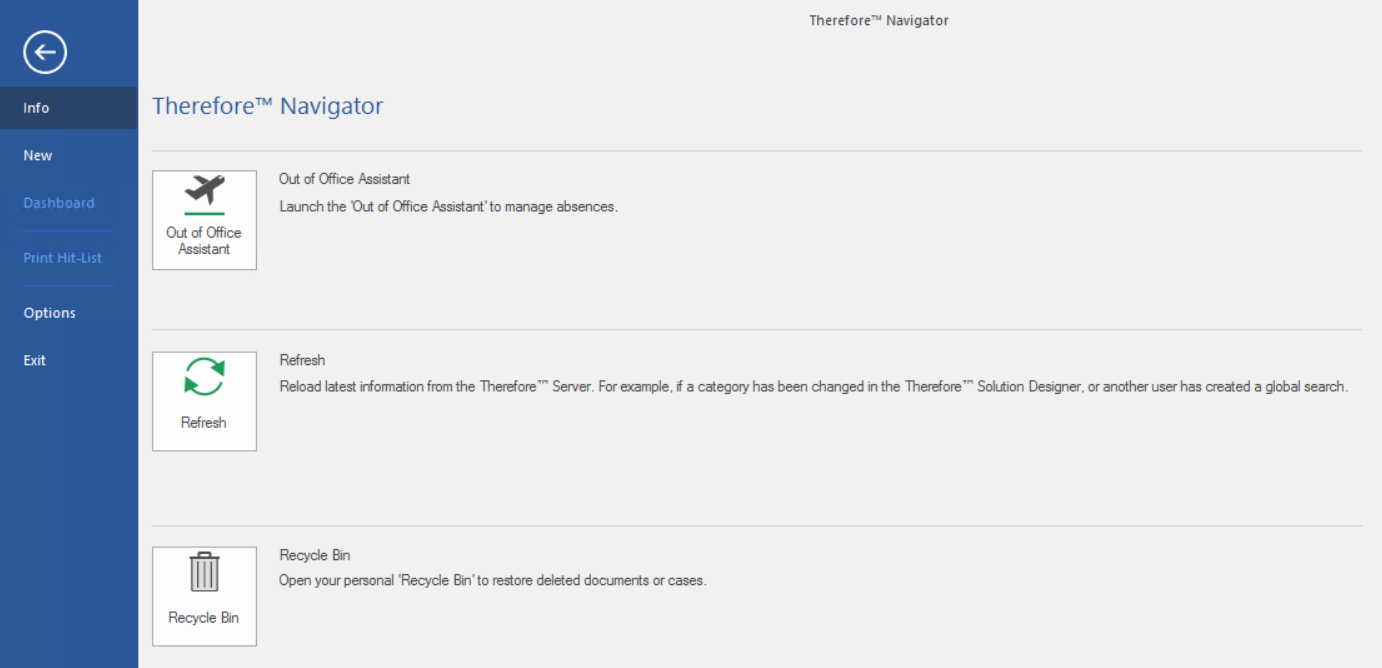The image size is (1382, 668).
Task: Switch to the New section
Action: (x=37, y=155)
